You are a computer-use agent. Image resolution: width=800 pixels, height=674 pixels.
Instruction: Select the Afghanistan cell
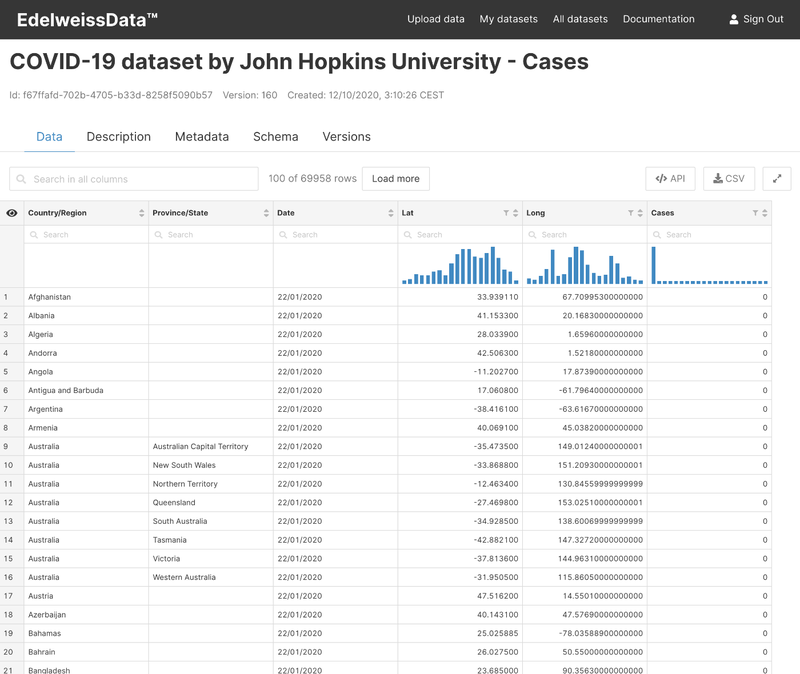86,297
